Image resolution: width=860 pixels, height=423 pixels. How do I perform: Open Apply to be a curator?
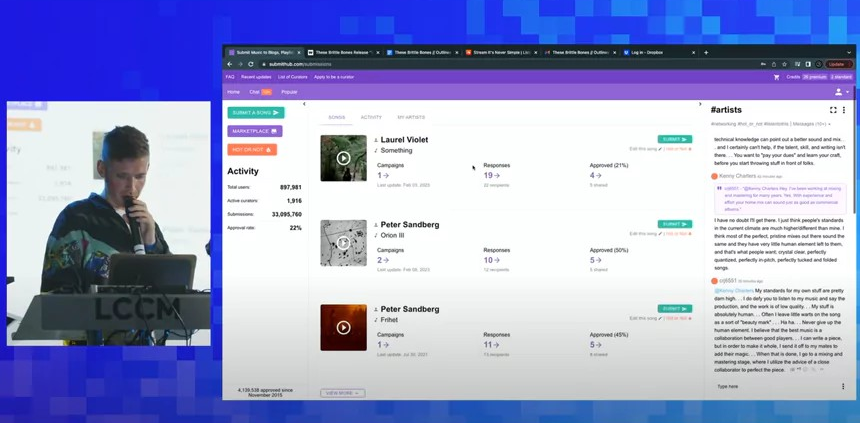click(x=334, y=77)
